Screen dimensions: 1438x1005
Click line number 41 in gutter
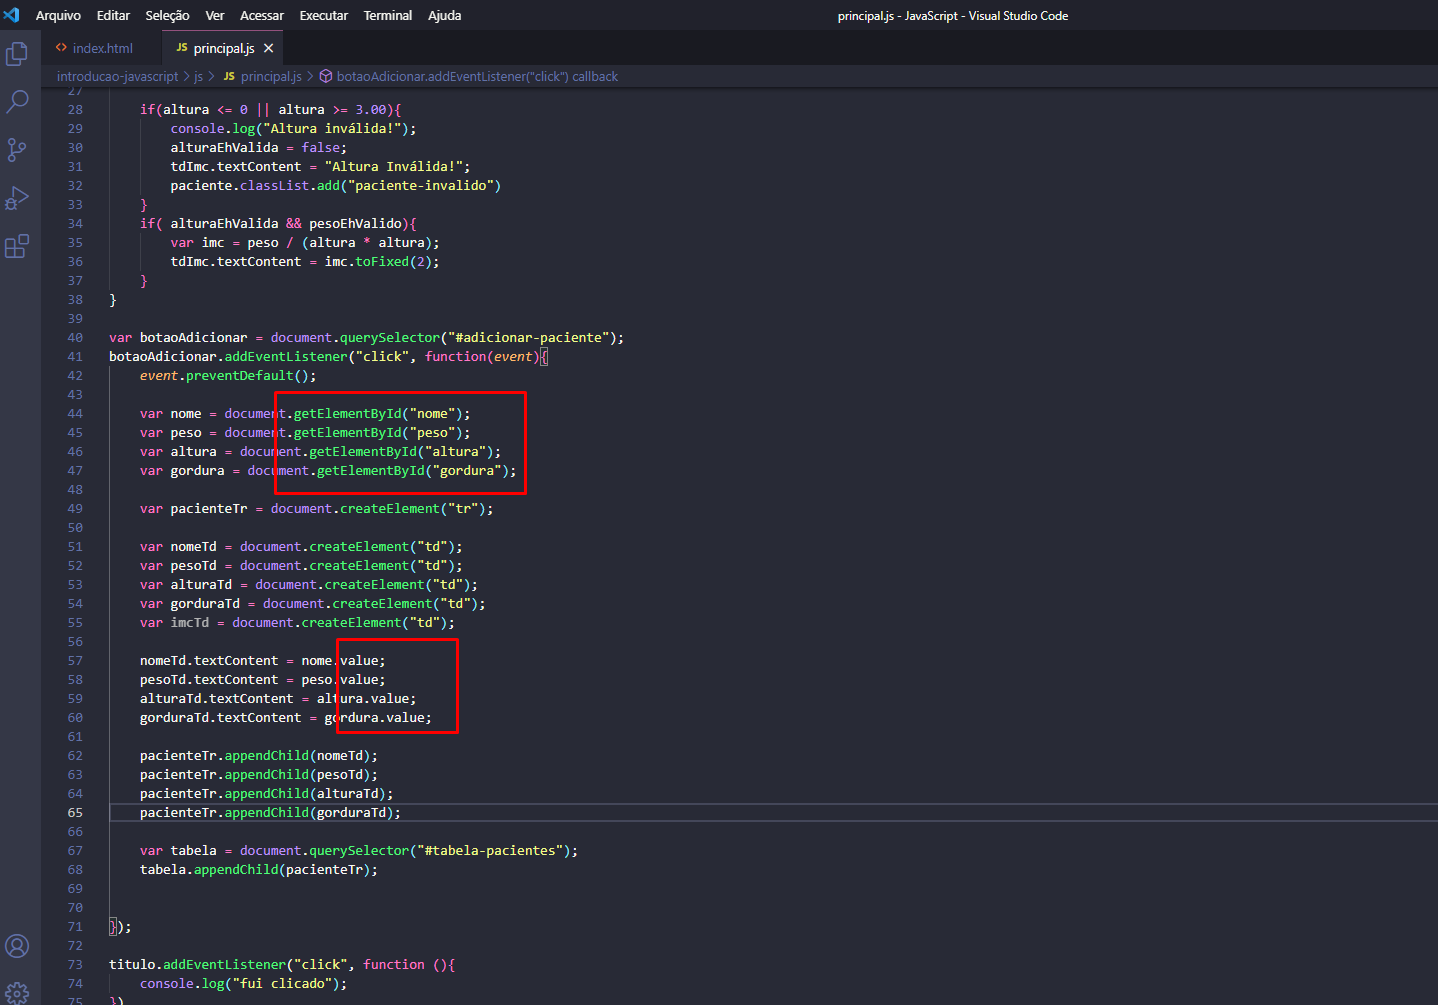[x=75, y=357]
